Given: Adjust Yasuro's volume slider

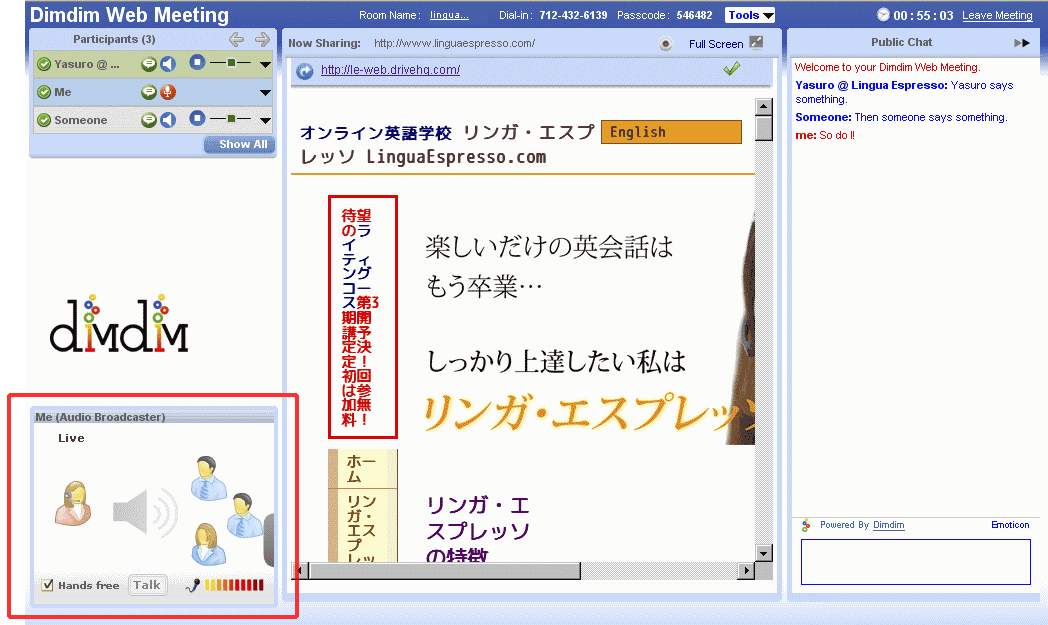Looking at the screenshot, I should [x=231, y=63].
